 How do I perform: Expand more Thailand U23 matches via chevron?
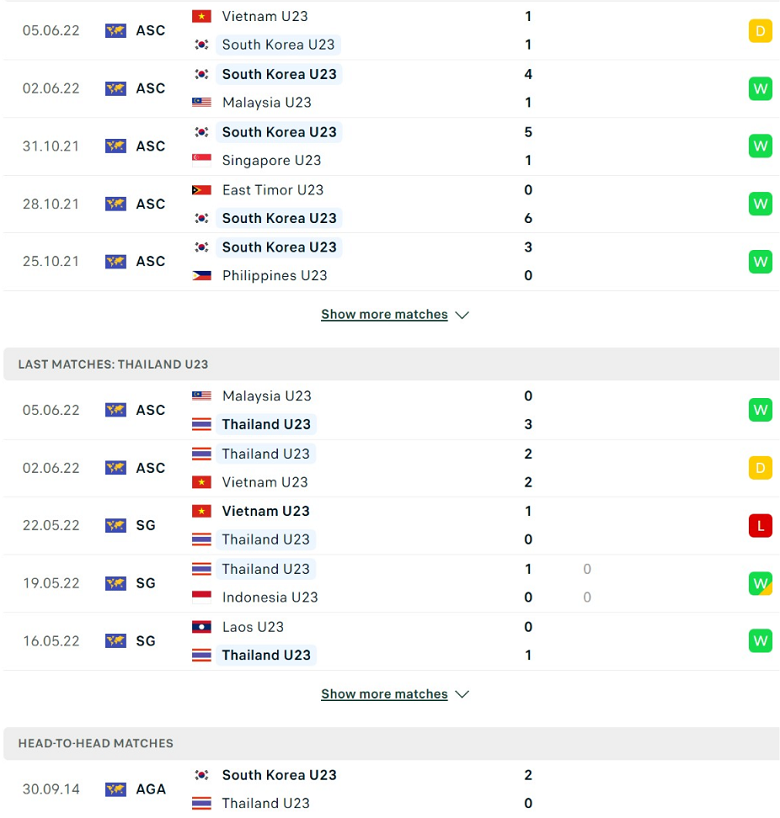[462, 694]
